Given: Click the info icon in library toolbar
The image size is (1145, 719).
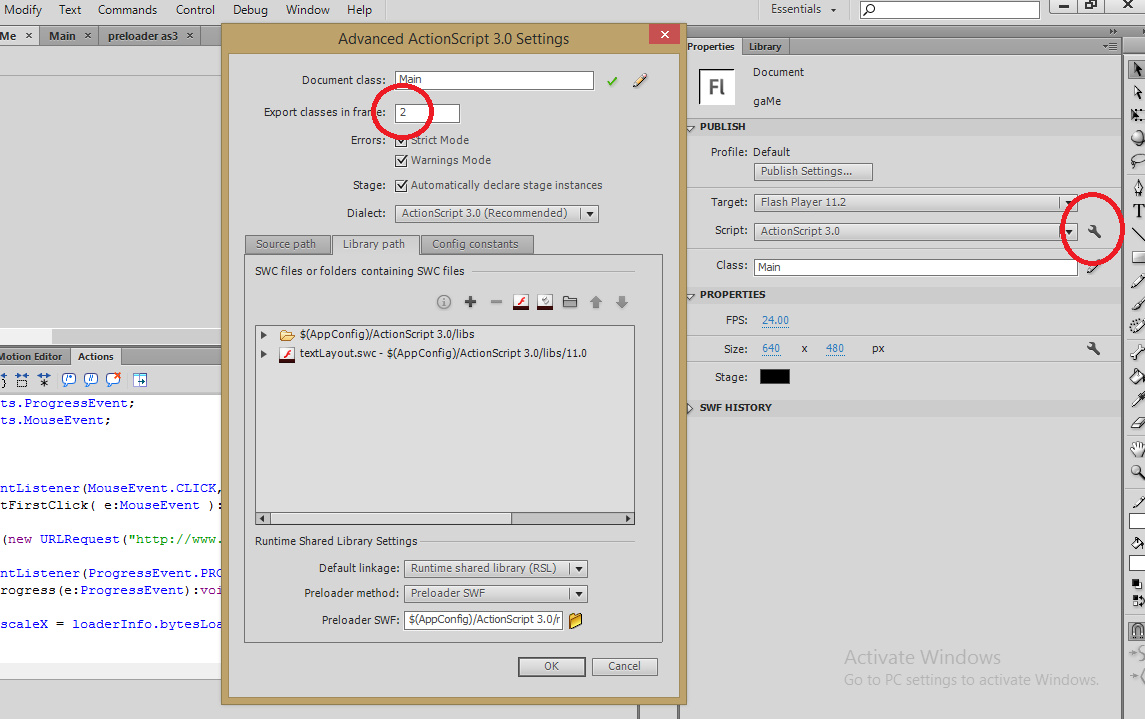Looking at the screenshot, I should [444, 302].
